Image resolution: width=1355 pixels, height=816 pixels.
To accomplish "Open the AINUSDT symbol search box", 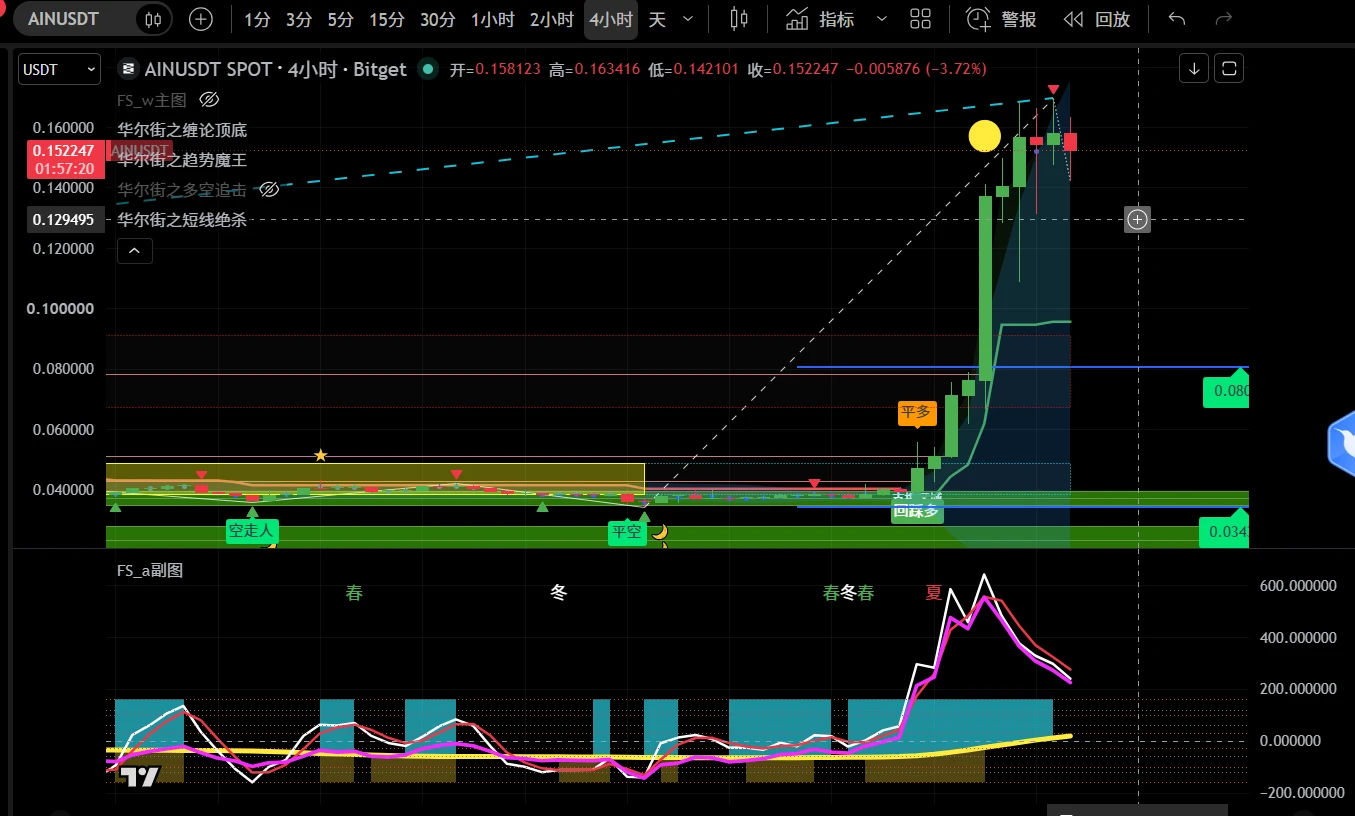I will click(x=66, y=19).
